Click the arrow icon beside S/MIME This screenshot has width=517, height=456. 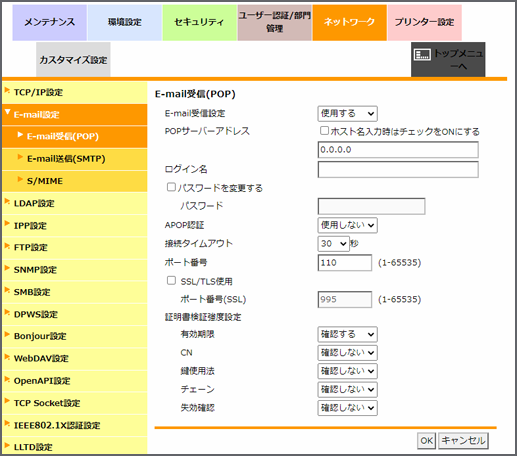pyautogui.click(x=20, y=179)
